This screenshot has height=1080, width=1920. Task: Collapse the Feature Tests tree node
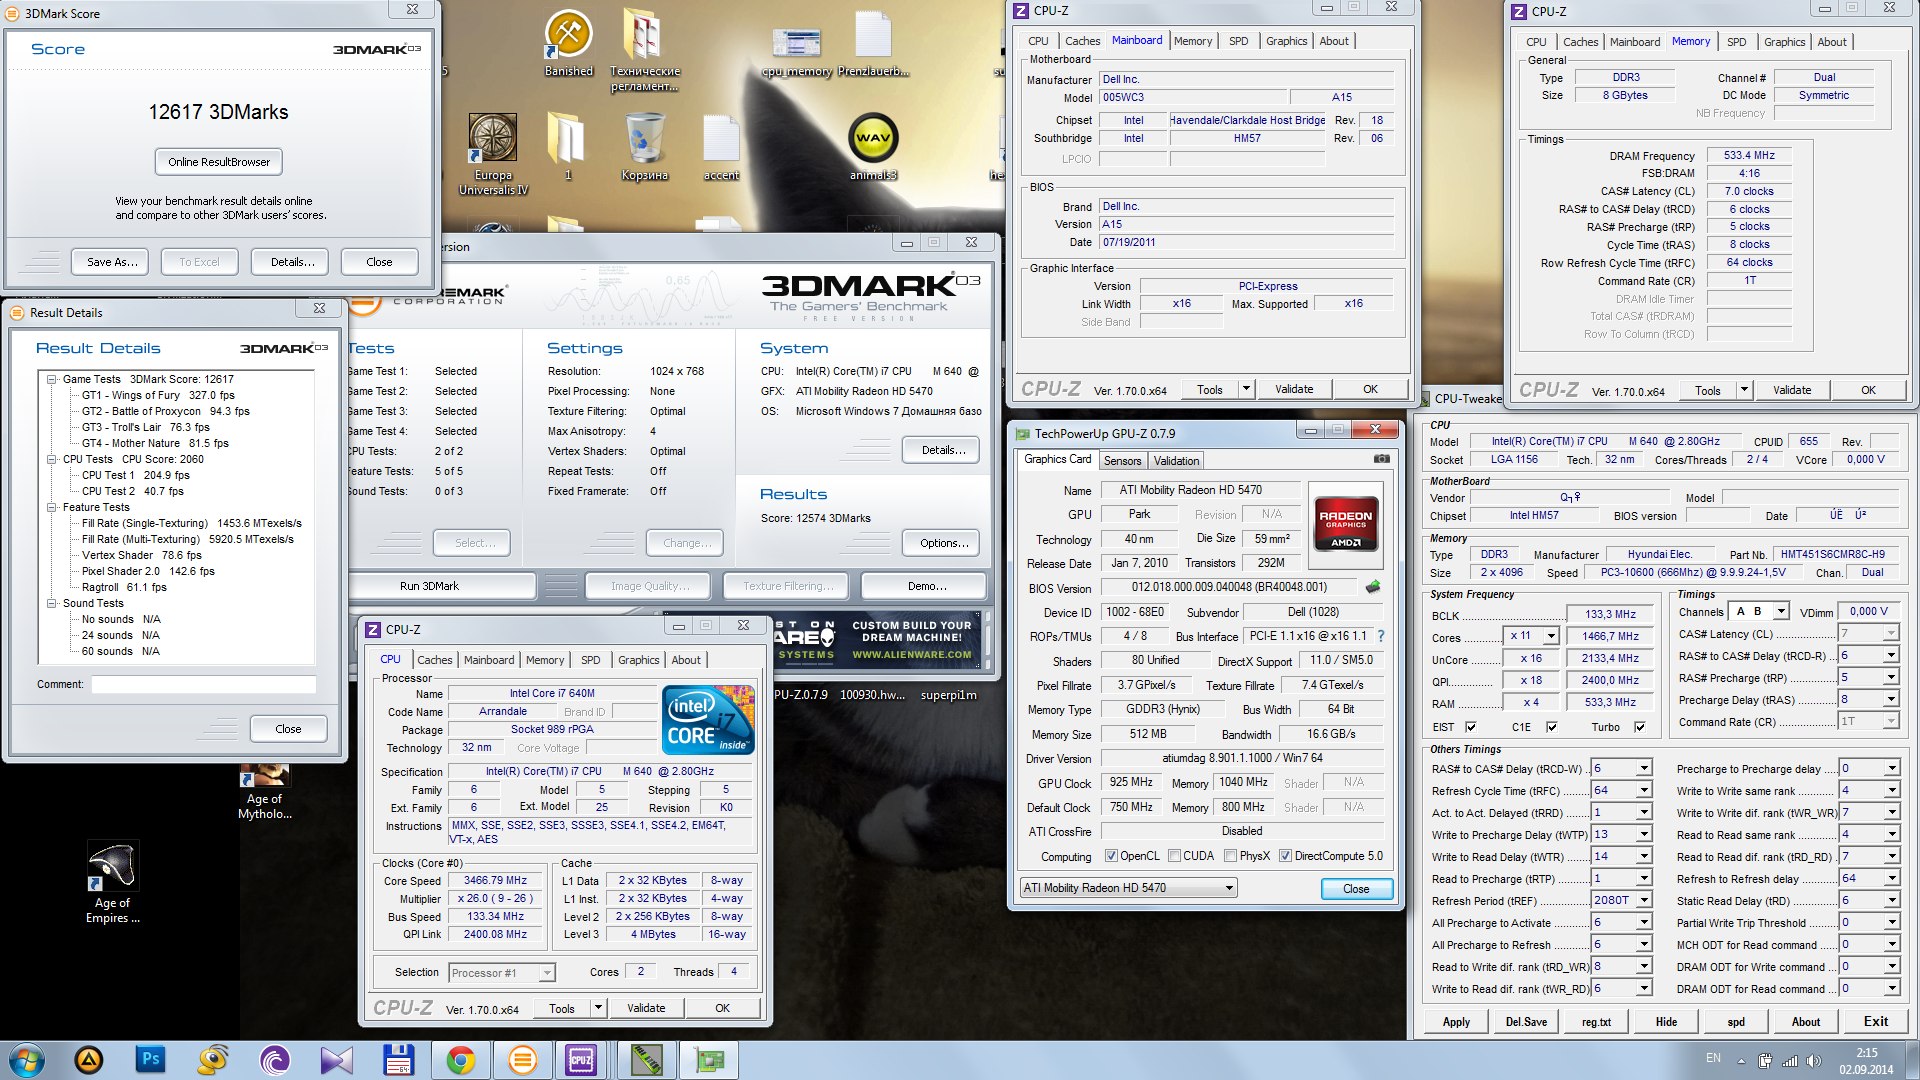tap(51, 507)
